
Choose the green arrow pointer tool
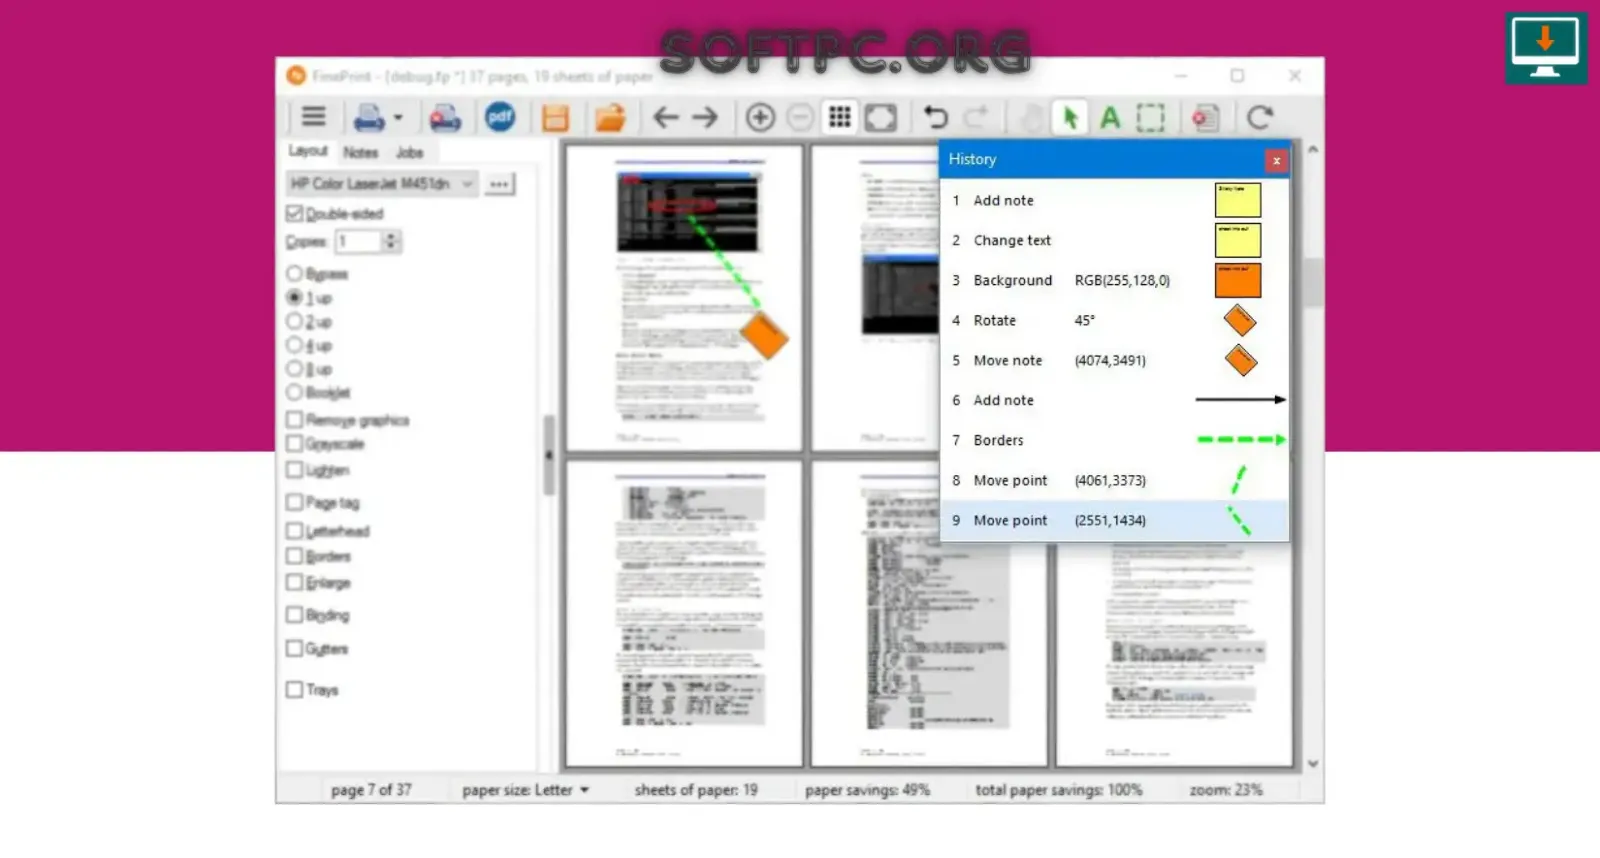(x=1070, y=118)
